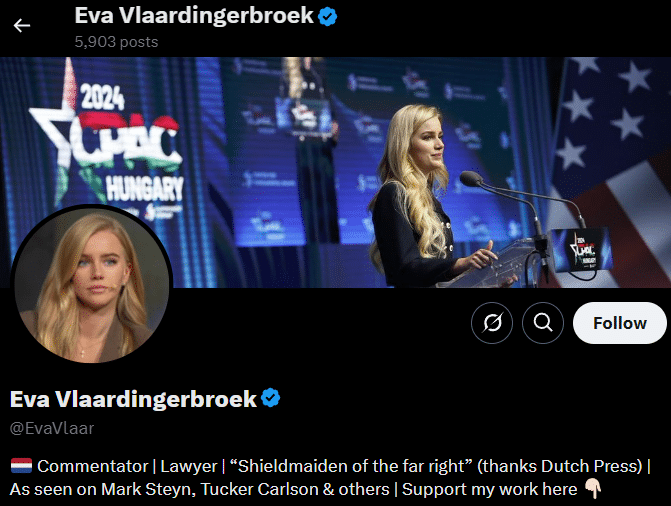
Task: Open Grok profile summary icon
Action: [492, 323]
